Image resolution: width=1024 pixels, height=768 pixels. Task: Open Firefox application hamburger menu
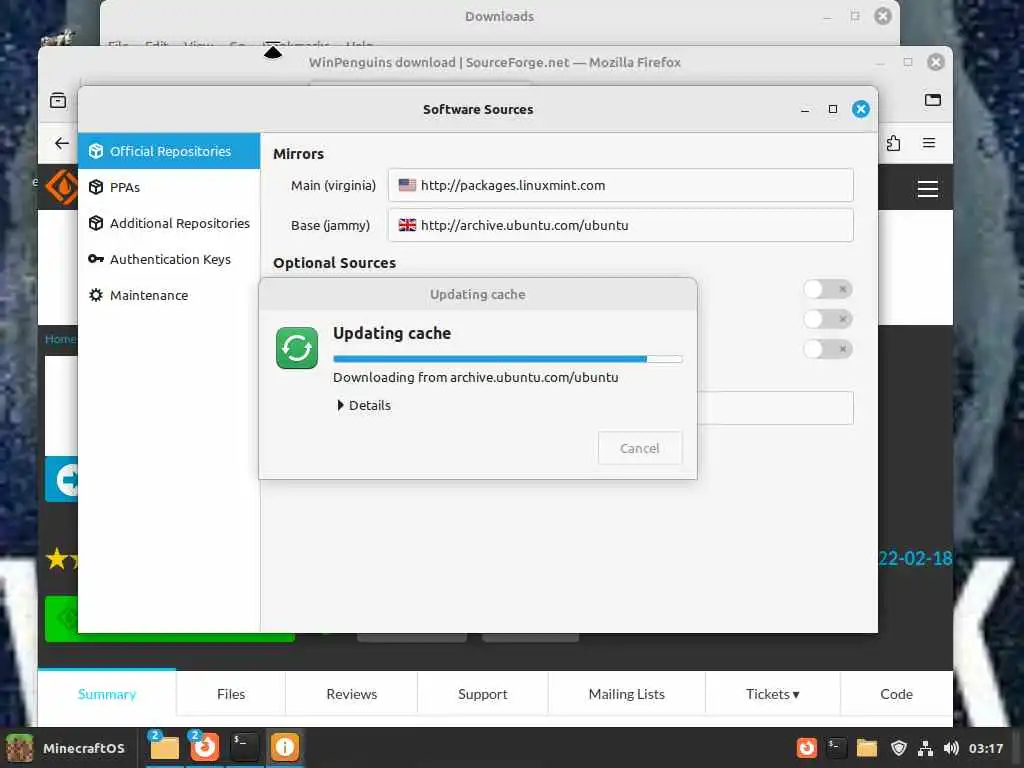click(929, 143)
